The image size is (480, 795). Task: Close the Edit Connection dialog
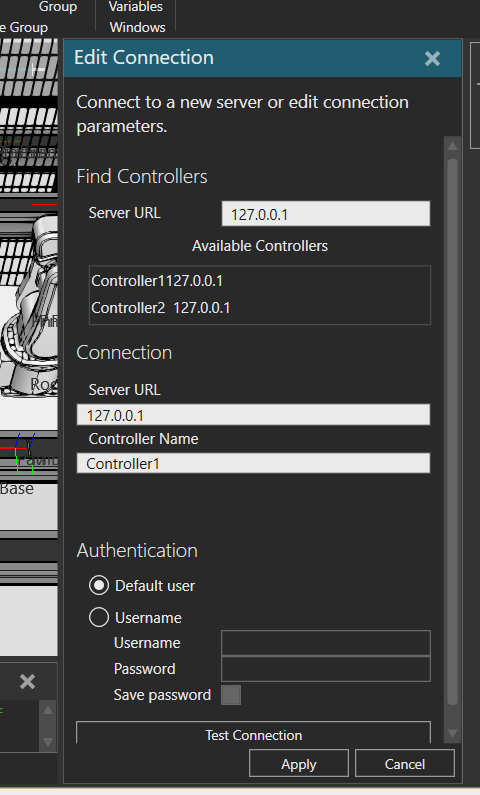[432, 58]
